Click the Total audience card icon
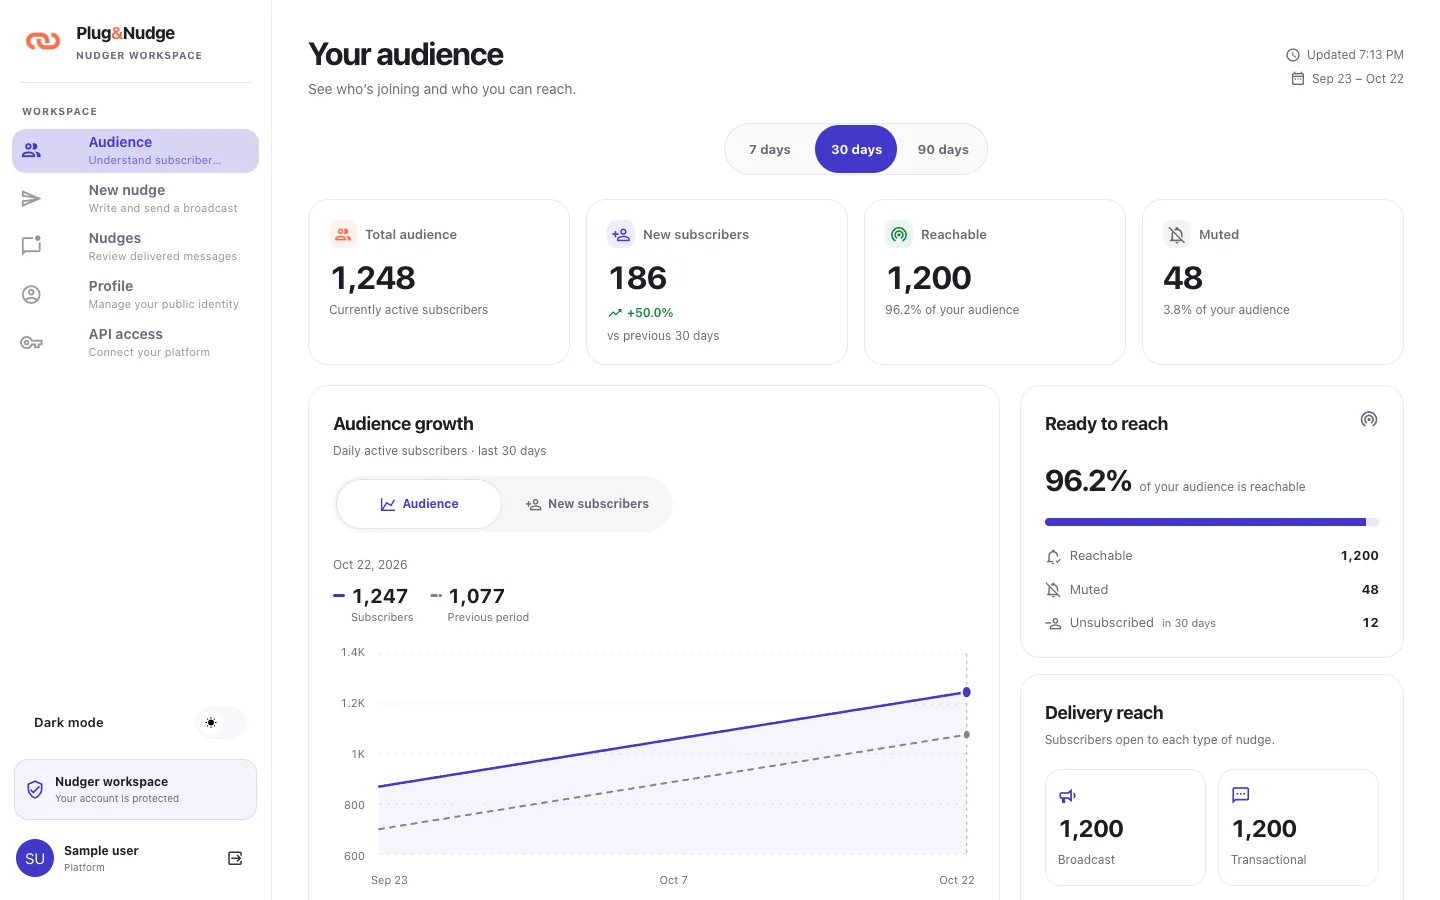1440x900 pixels. point(343,234)
